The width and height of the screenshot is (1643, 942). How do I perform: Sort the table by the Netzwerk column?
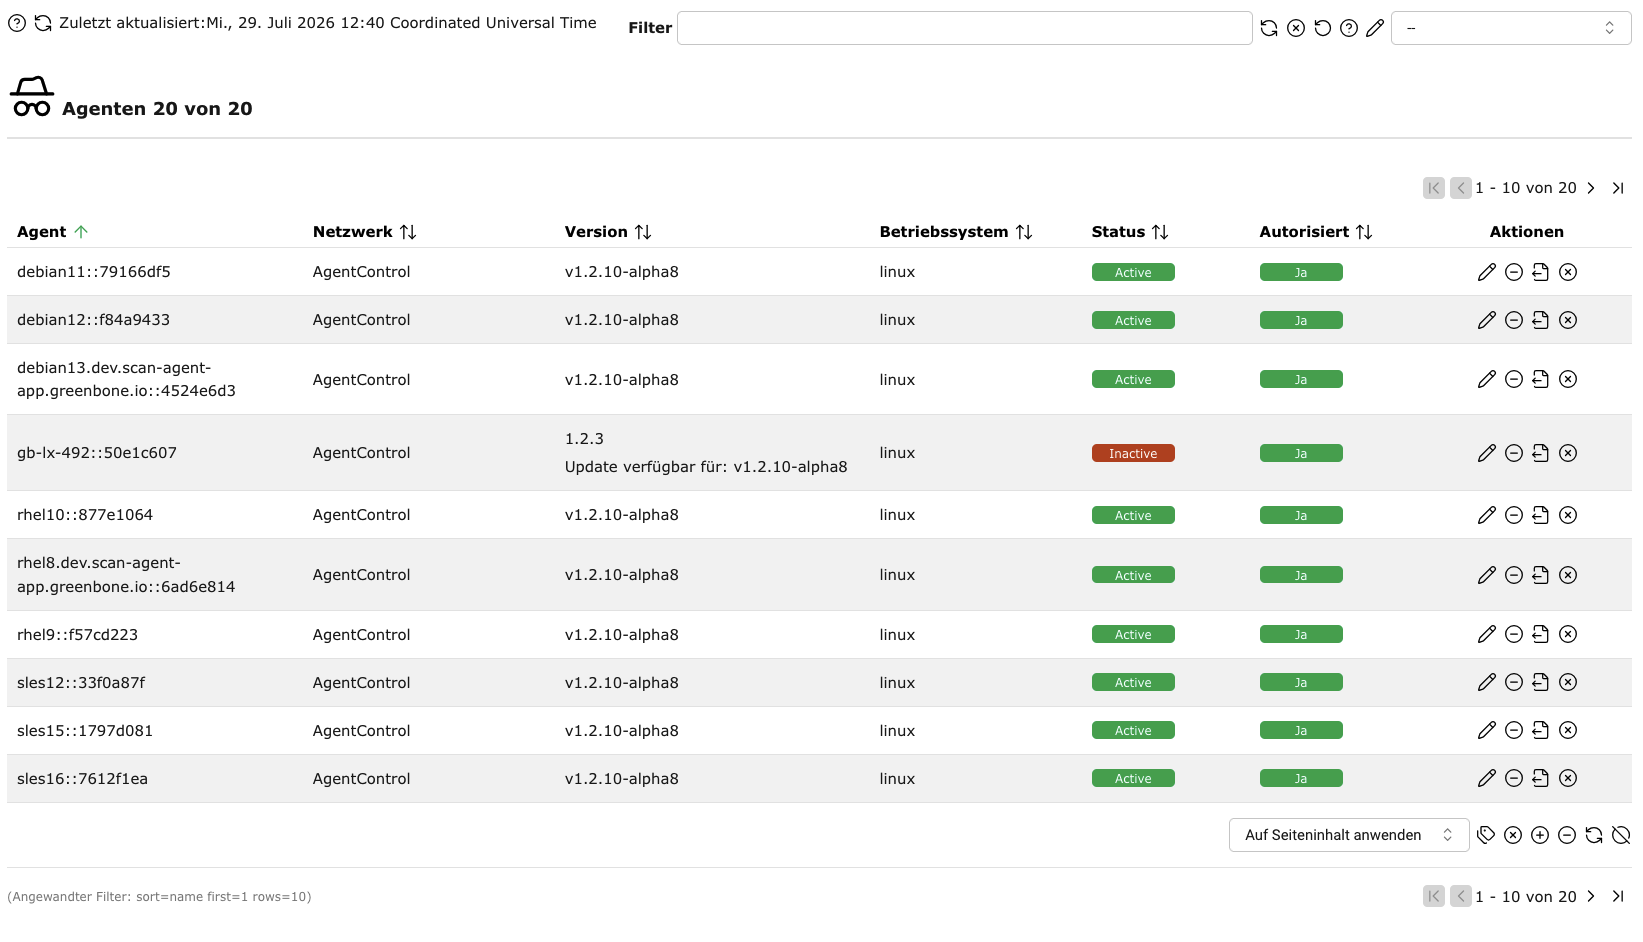(x=364, y=232)
